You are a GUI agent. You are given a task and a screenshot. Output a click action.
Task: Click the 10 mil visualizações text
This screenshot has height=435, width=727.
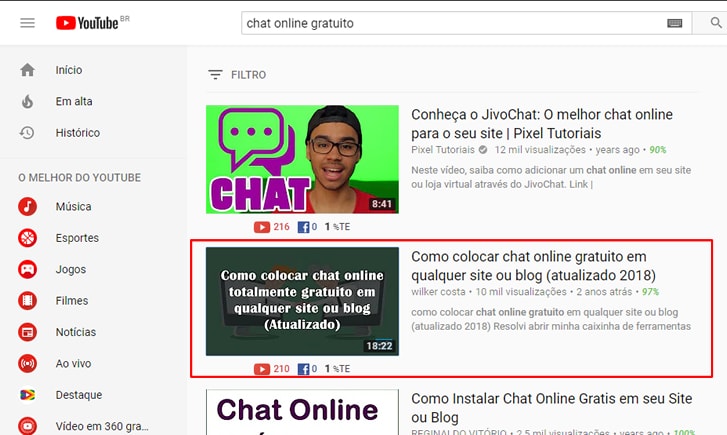pyautogui.click(x=521, y=292)
